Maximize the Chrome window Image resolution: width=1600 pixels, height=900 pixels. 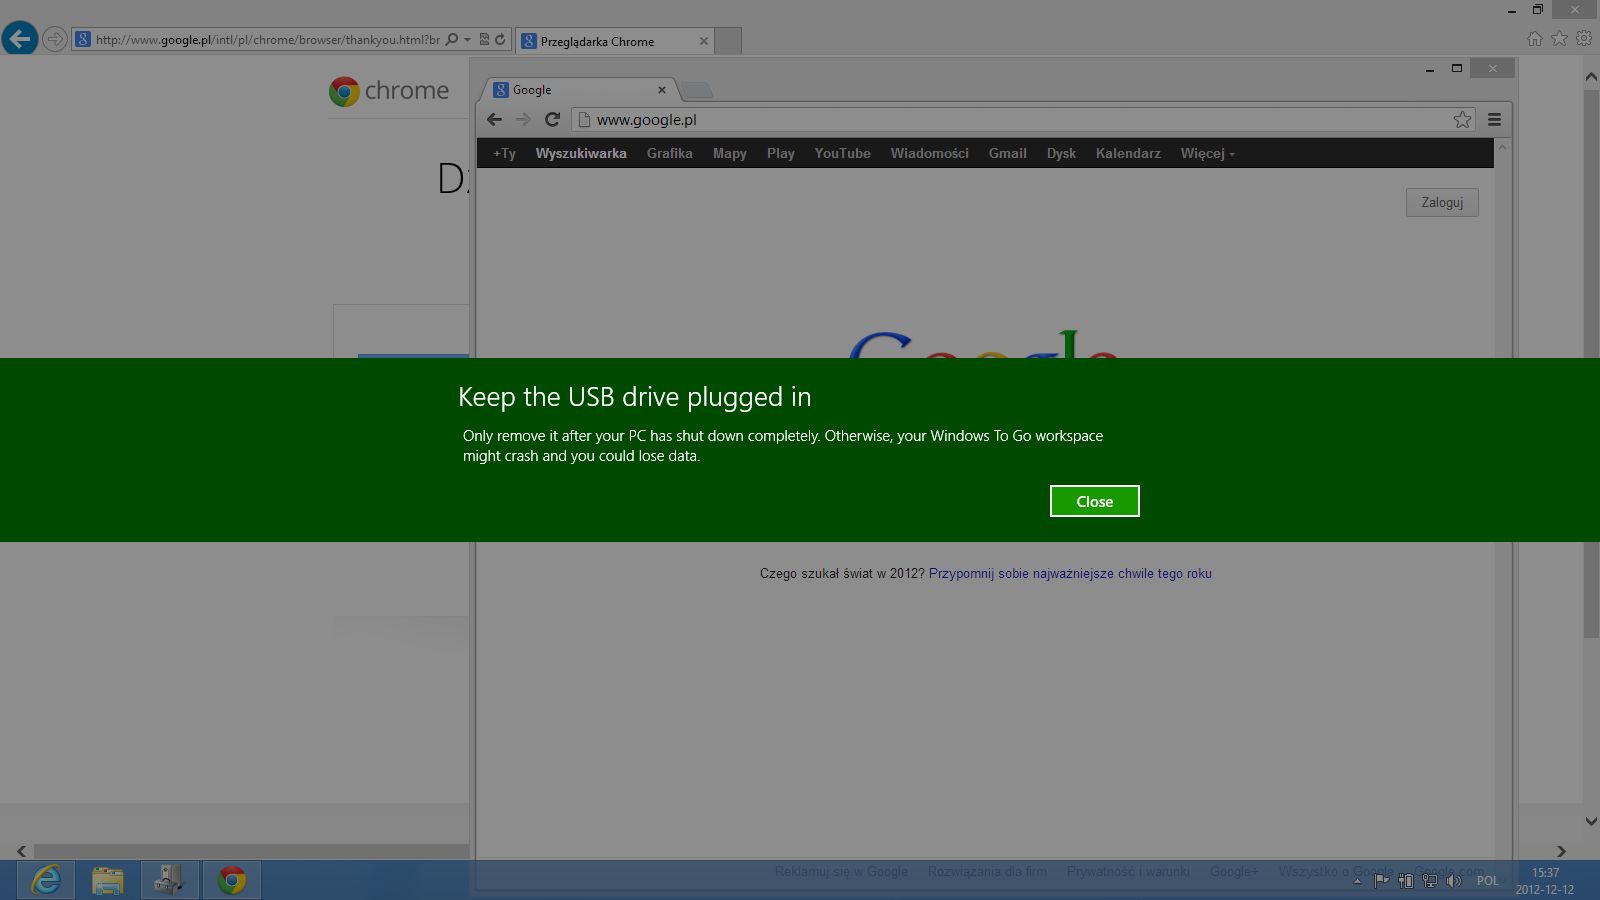pyautogui.click(x=1457, y=68)
